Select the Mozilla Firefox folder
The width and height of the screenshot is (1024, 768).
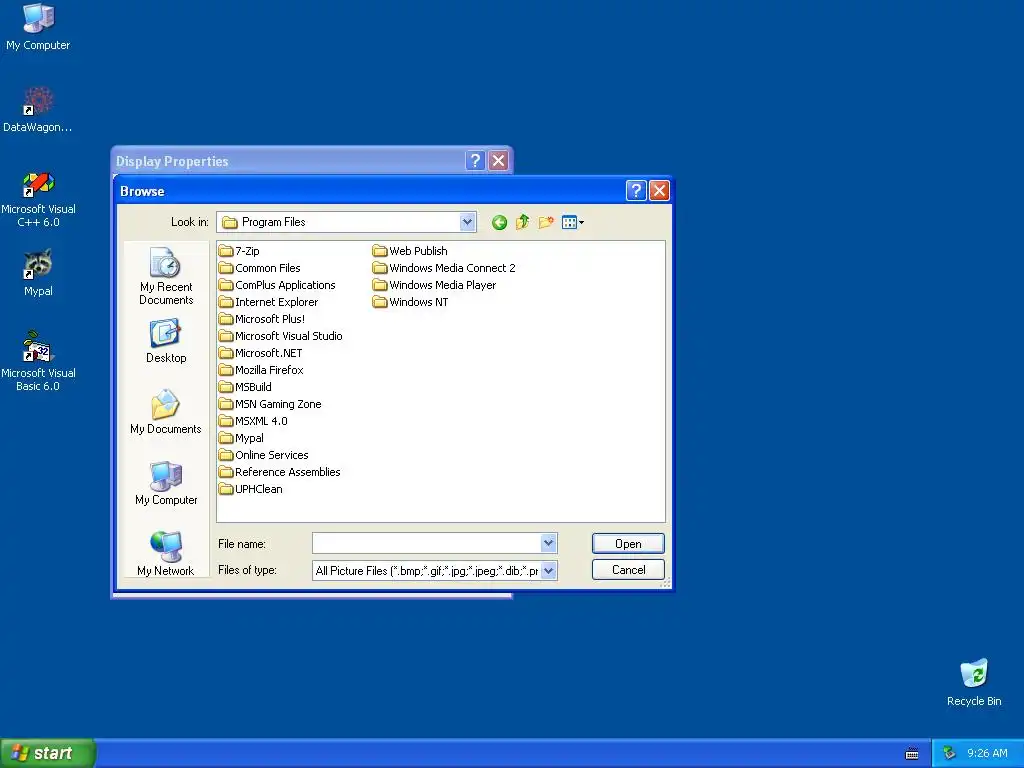[x=261, y=370]
